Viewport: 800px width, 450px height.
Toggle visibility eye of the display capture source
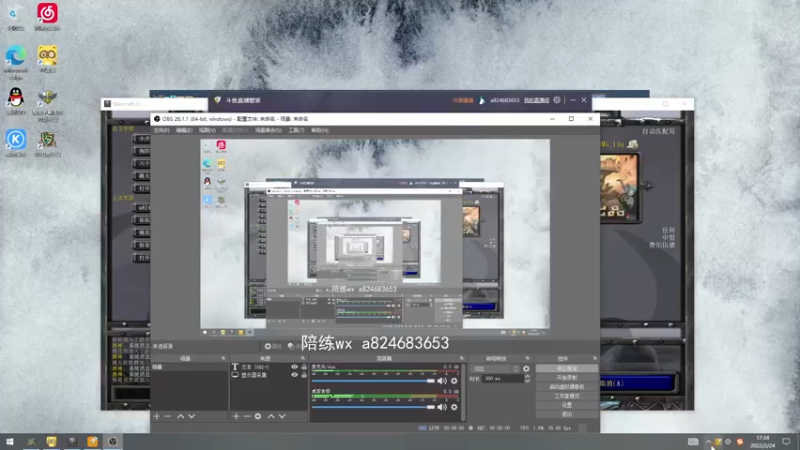[x=294, y=375]
